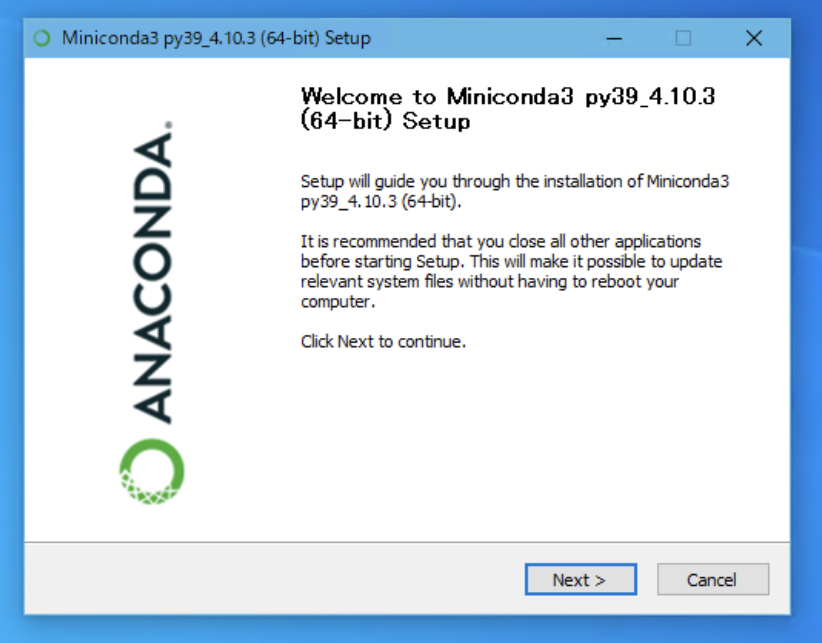Click the registered trademark dot above ANACONDA

pyautogui.click(x=168, y=125)
